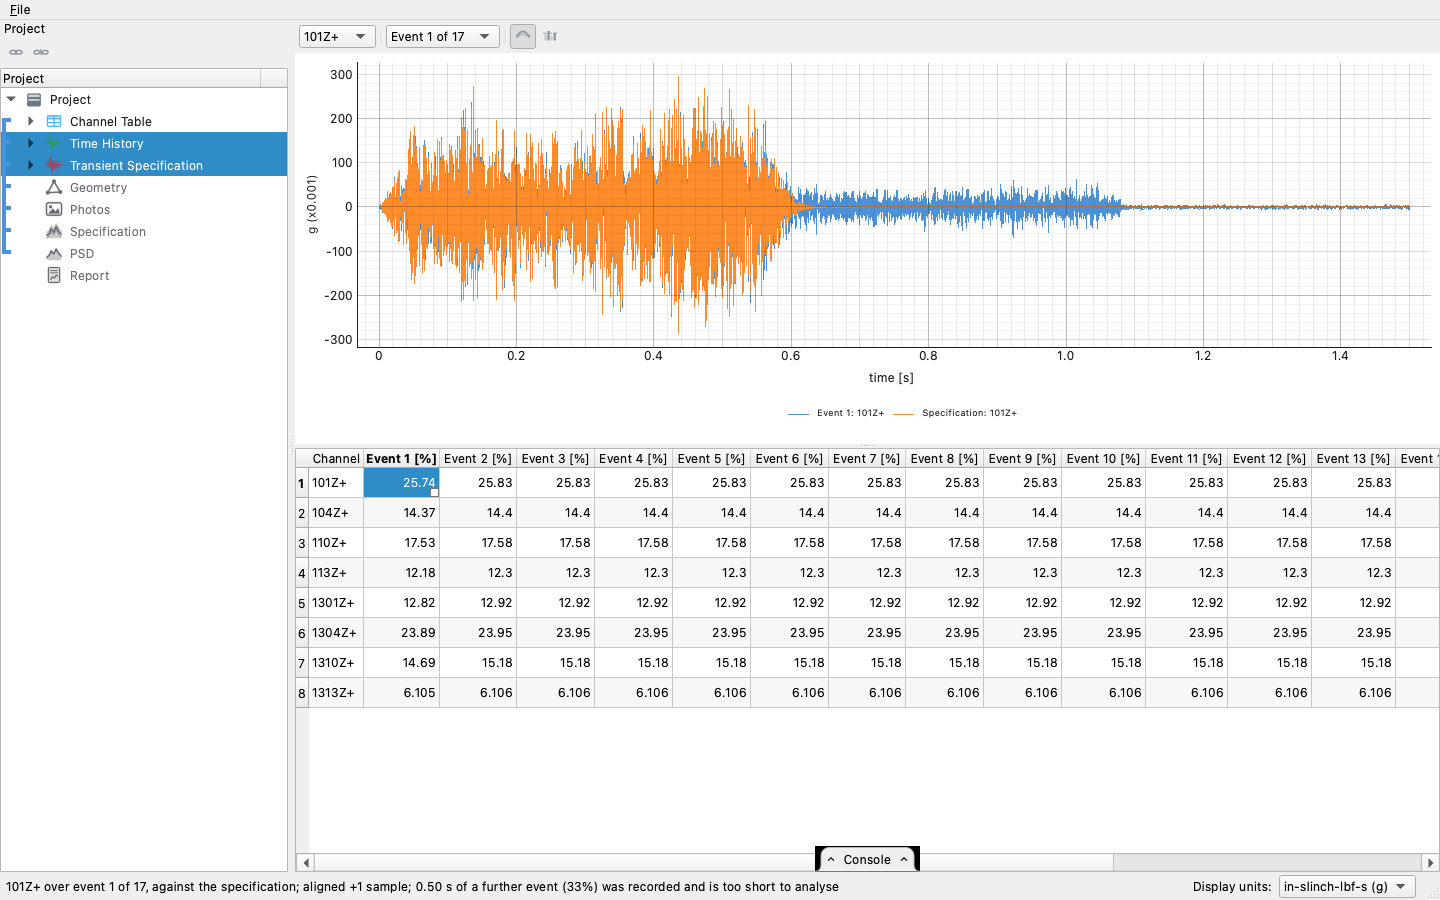Select Geometry in project tree
The image size is (1440, 900).
[98, 187]
